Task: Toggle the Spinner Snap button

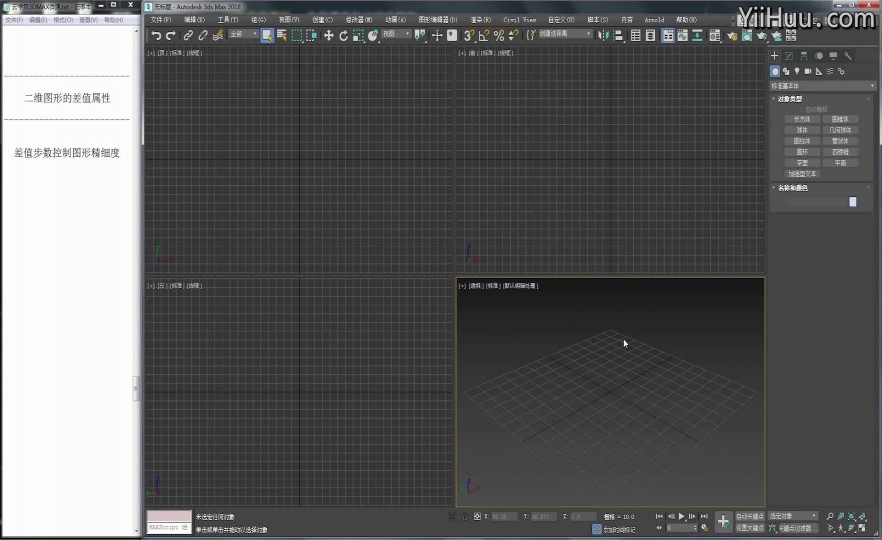Action: [513, 35]
